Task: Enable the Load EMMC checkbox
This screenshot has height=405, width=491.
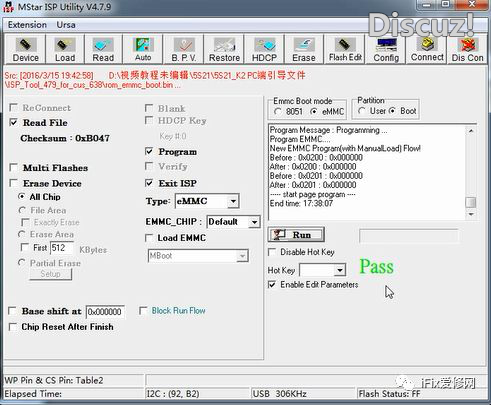Action: click(x=149, y=238)
